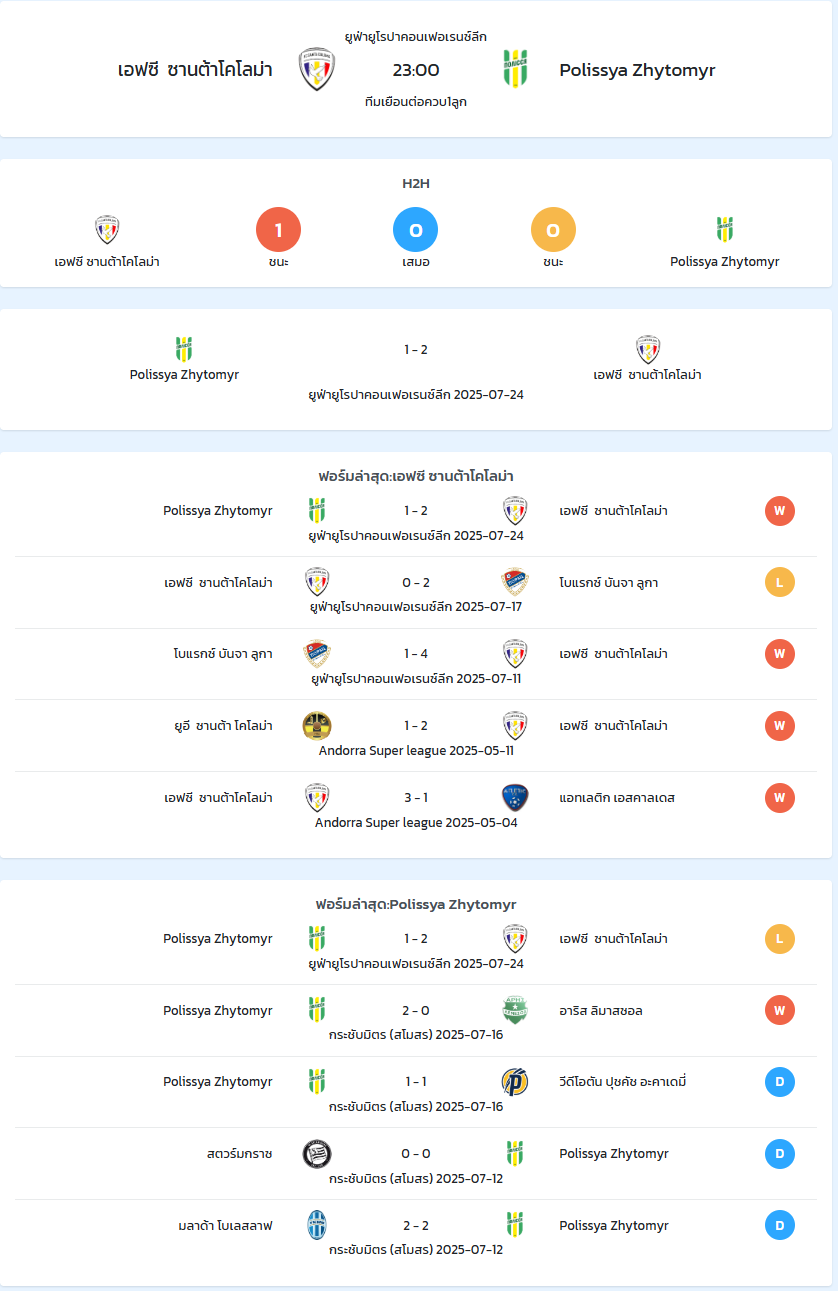Click Borac Banja Luka crest in 0 - 2 match
838x1291 pixels.
point(515,582)
